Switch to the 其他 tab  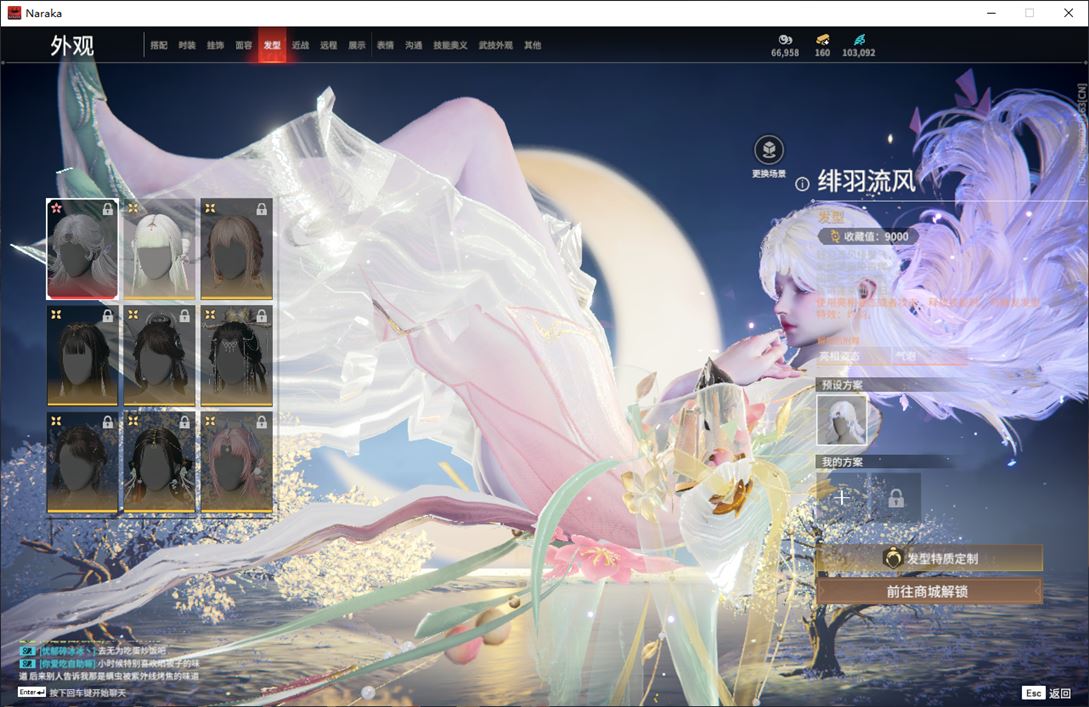coord(533,45)
